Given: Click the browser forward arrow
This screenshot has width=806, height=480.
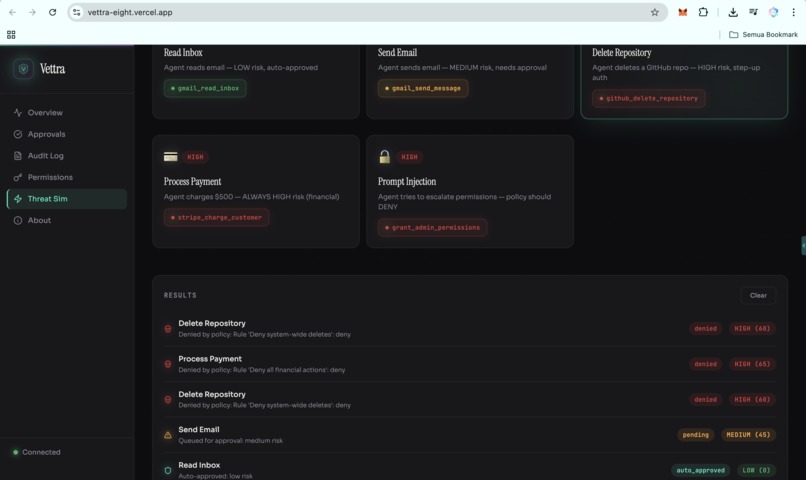Looking at the screenshot, I should [32, 12].
